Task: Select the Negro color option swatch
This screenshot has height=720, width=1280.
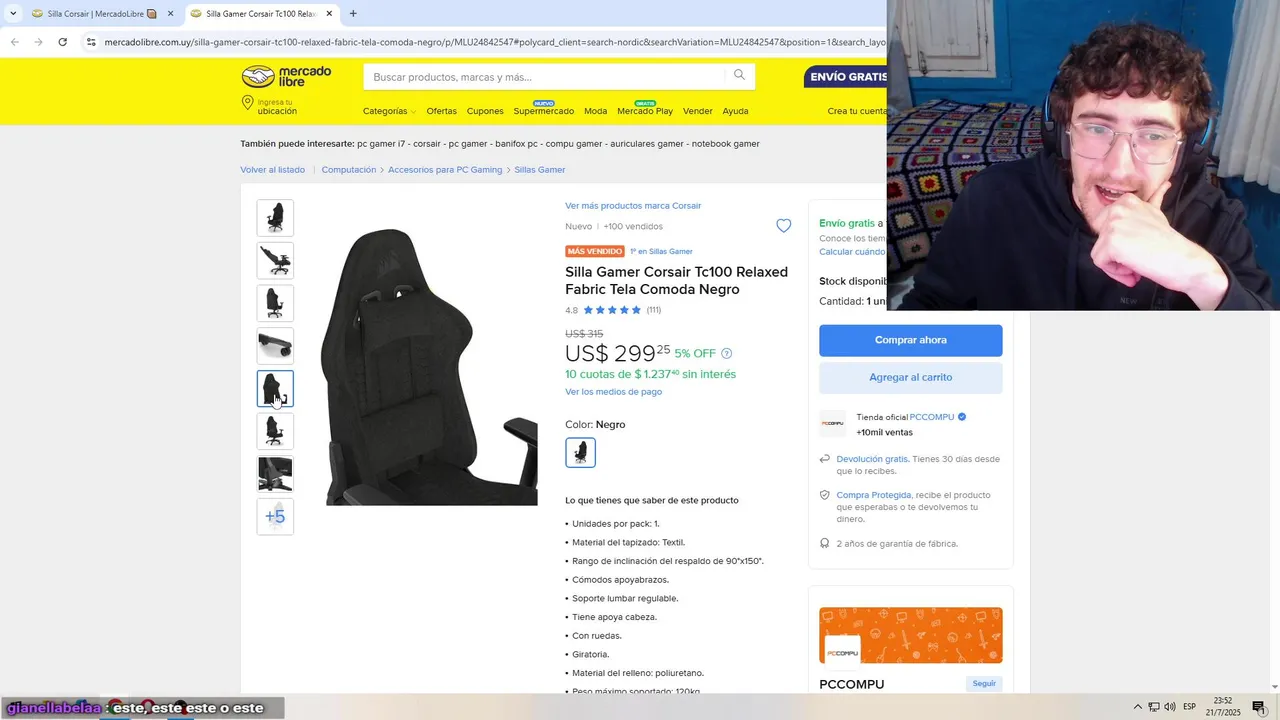Action: [580, 452]
